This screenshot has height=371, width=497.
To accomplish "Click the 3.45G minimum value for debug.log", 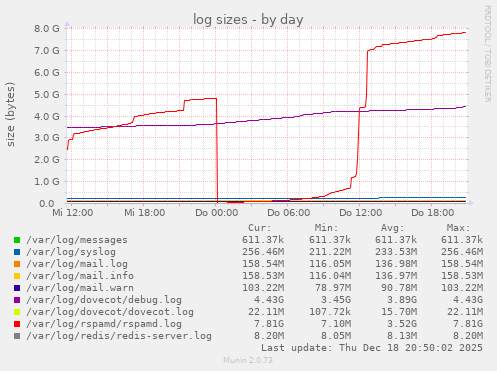I will (335, 300).
